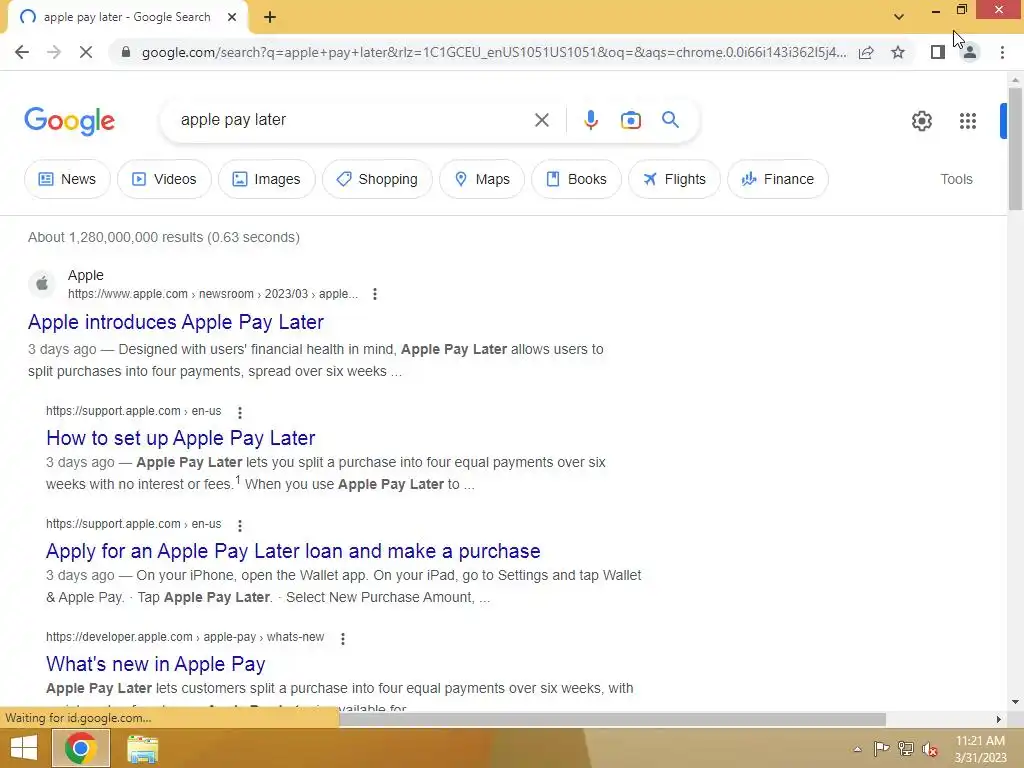
Task: Open Chrome three-dot menu
Action: (1002, 52)
